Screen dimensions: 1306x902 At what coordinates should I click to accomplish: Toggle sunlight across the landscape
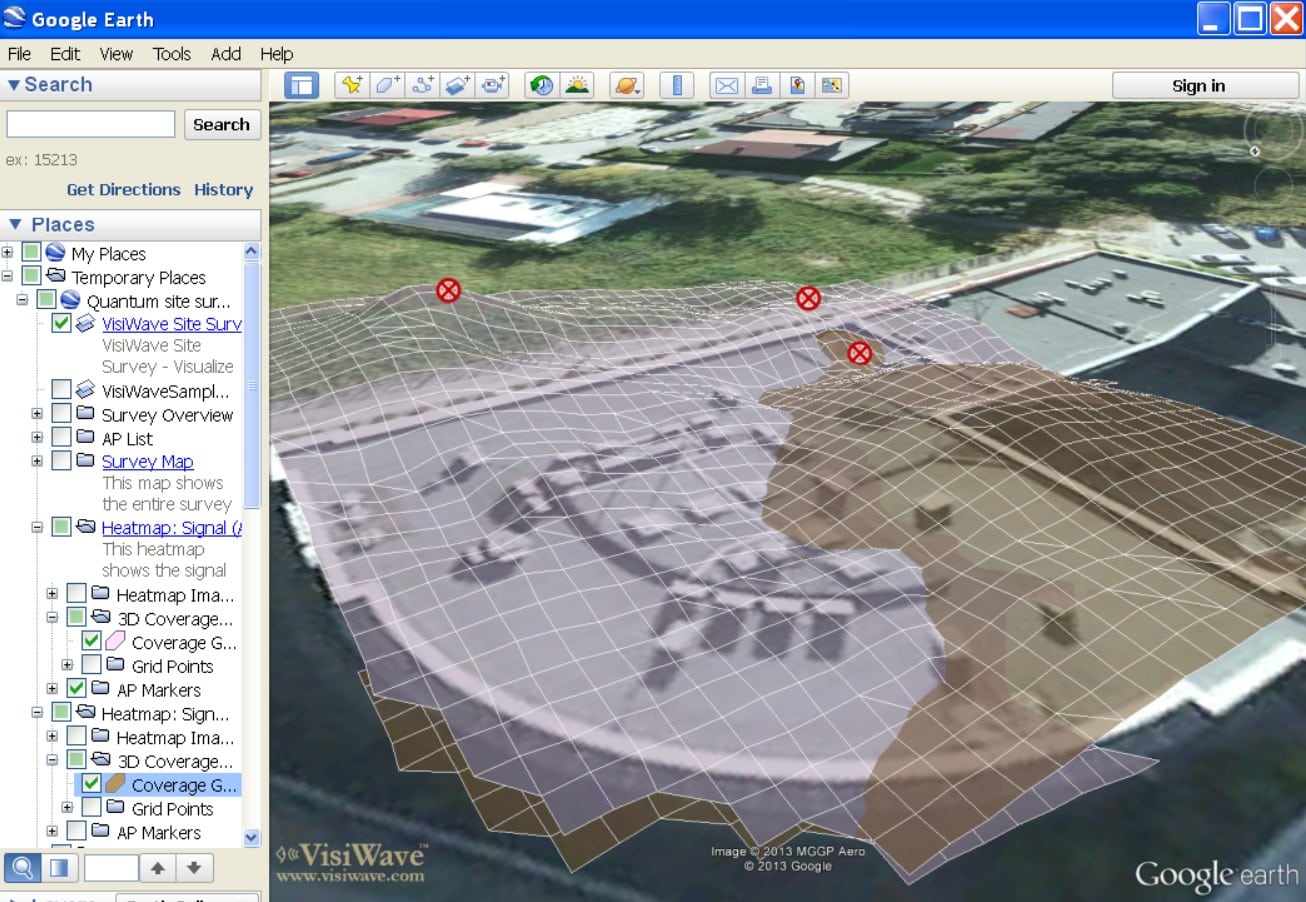[577, 85]
